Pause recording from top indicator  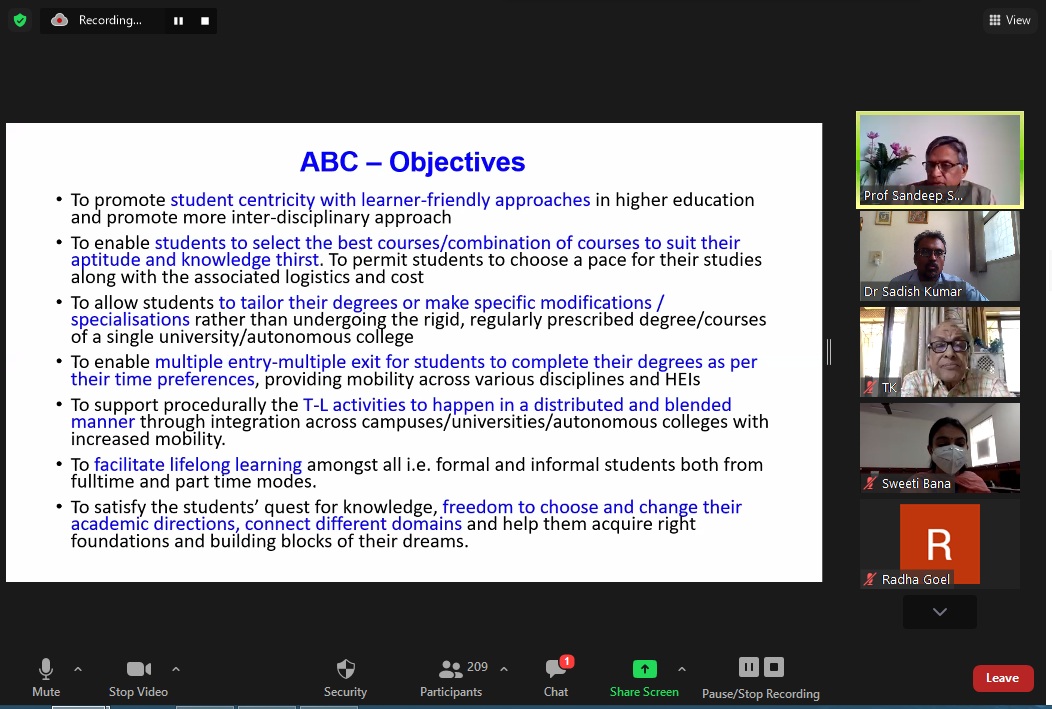[x=178, y=21]
